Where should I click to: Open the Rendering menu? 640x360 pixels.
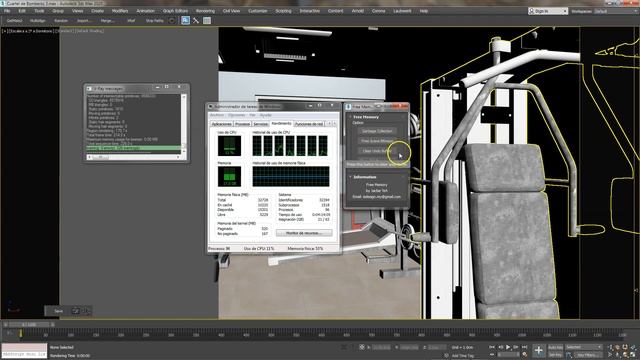[205, 11]
